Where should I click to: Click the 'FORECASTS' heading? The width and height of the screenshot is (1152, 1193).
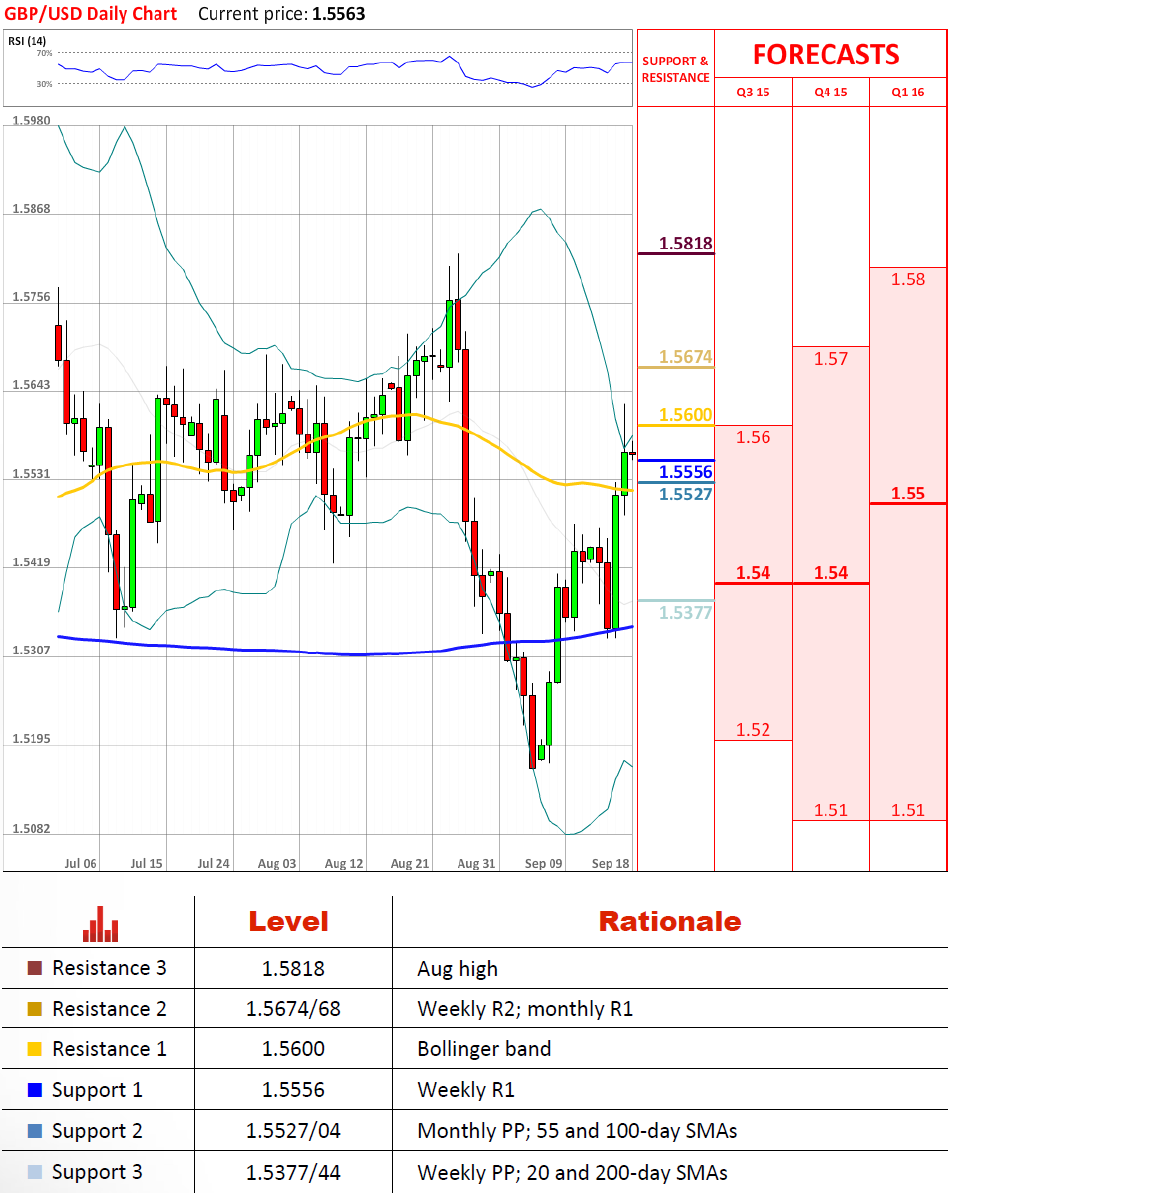tap(826, 55)
